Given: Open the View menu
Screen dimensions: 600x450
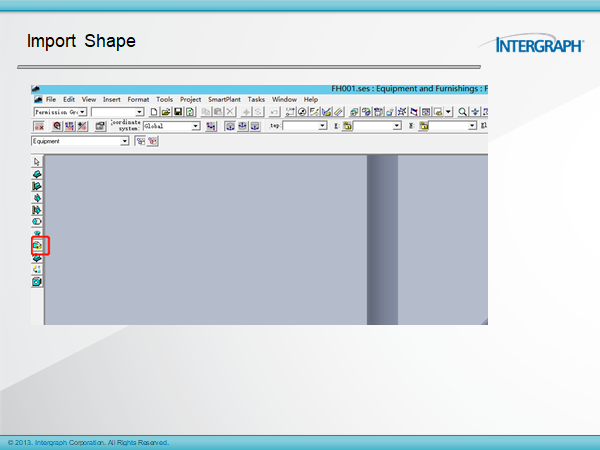Looking at the screenshot, I should click(x=89, y=99).
